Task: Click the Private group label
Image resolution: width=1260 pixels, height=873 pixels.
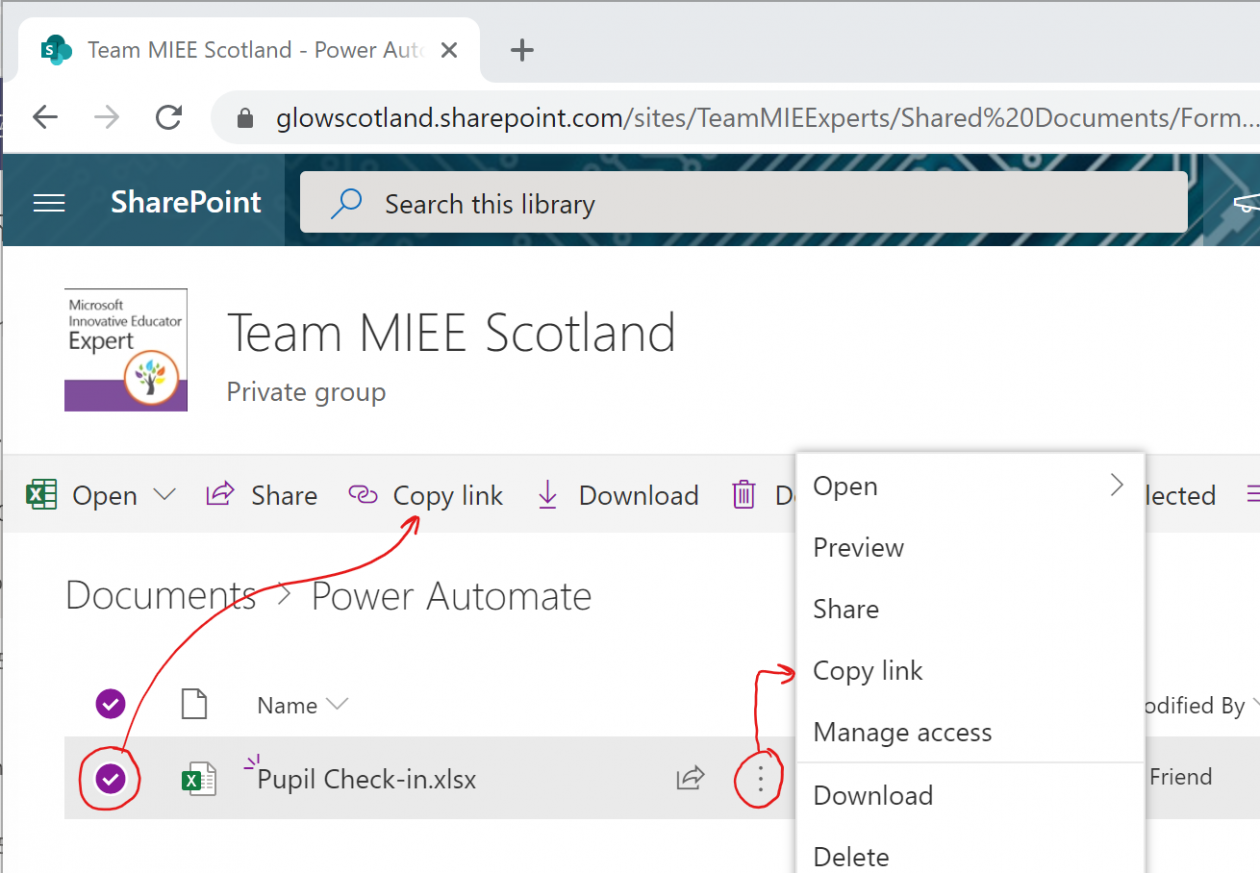Action: 306,392
